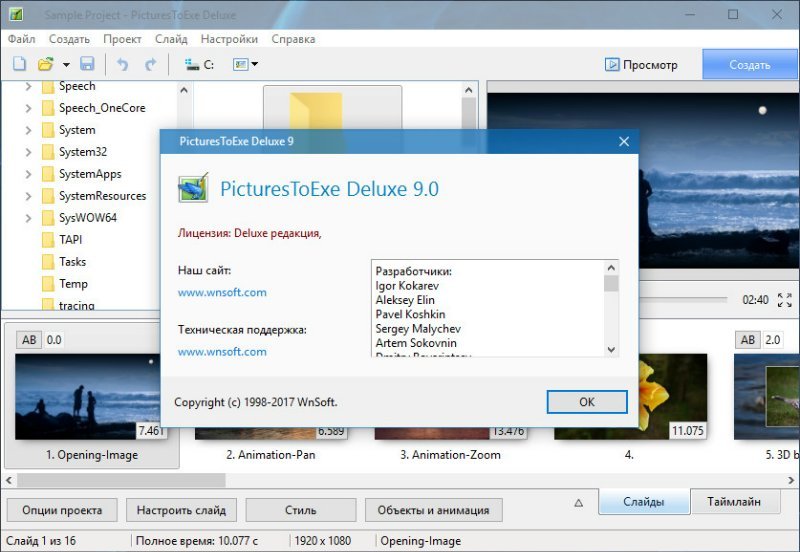Open www.wnsoft.com link under Наш сайт
Image resolution: width=800 pixels, height=552 pixels.
tap(222, 292)
